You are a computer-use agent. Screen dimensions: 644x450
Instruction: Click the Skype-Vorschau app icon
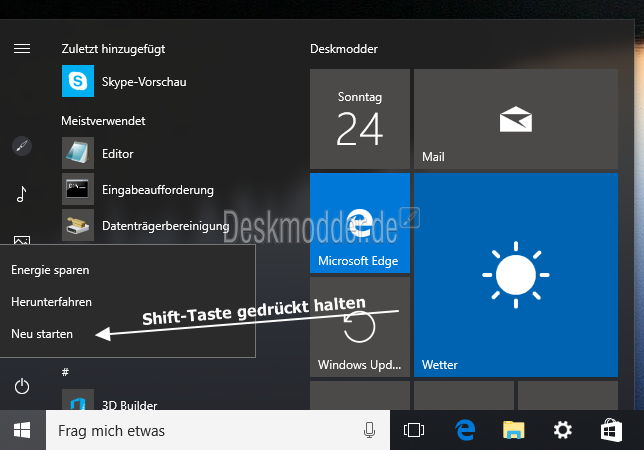click(x=78, y=81)
